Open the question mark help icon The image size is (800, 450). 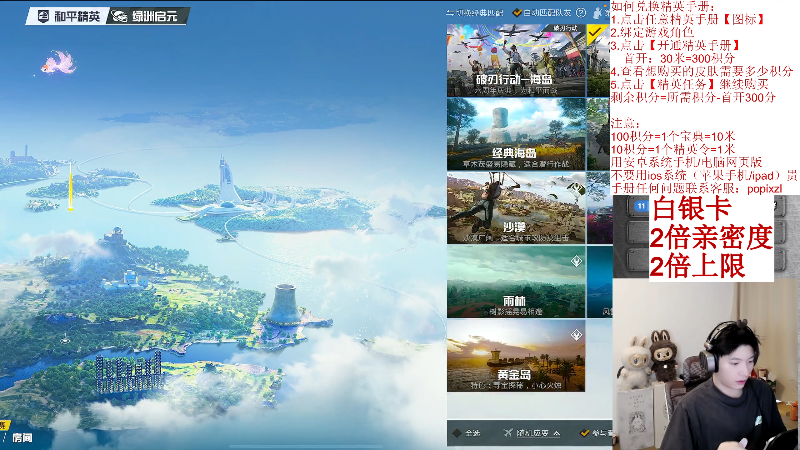point(581,12)
